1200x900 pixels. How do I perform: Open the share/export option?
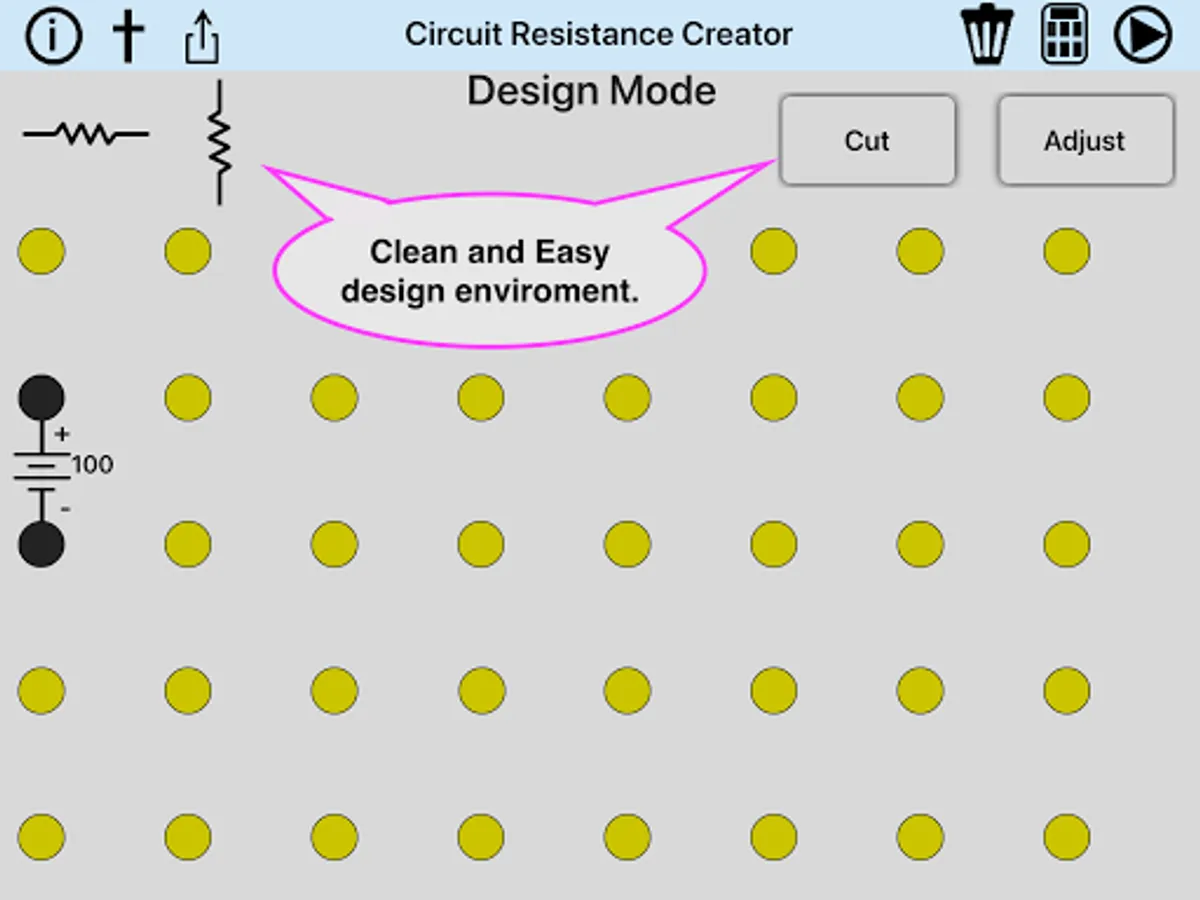coord(202,34)
